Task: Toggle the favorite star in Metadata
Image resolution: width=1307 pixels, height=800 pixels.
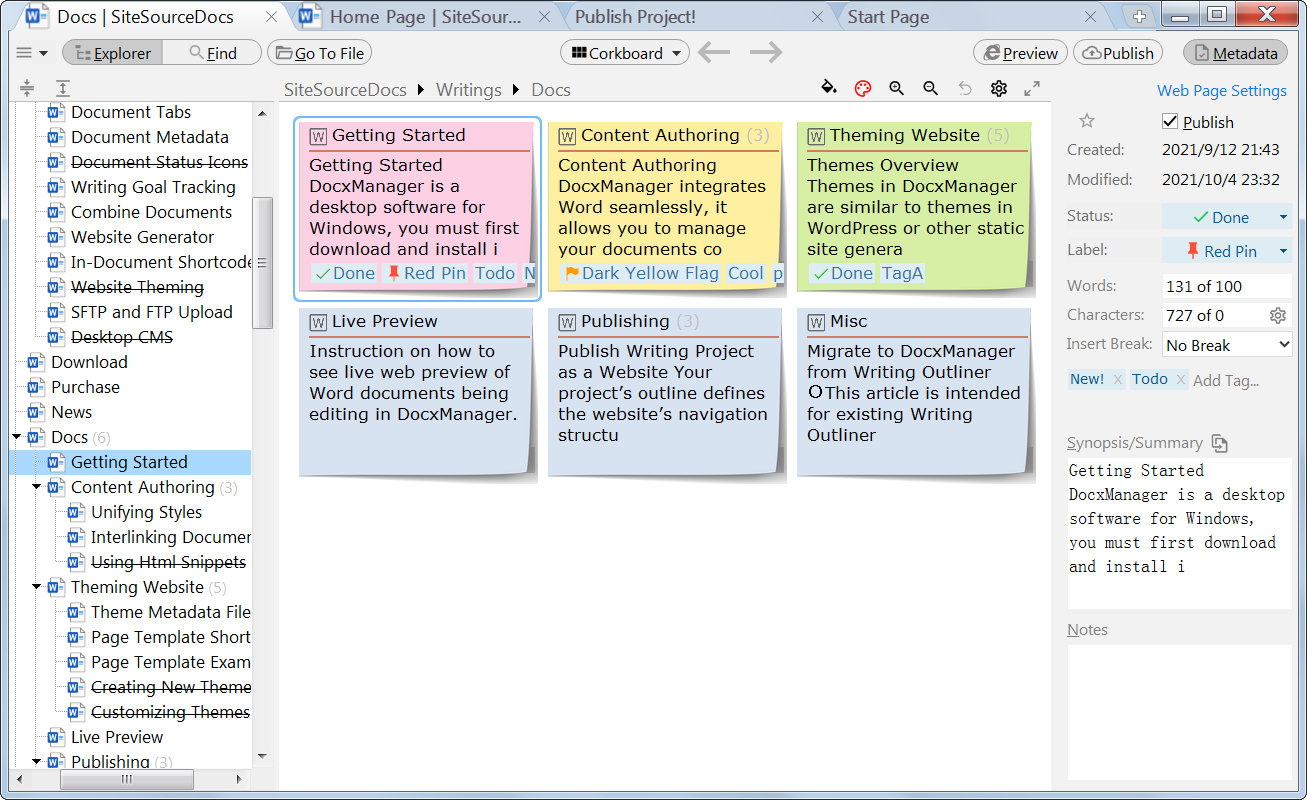Action: tap(1087, 121)
